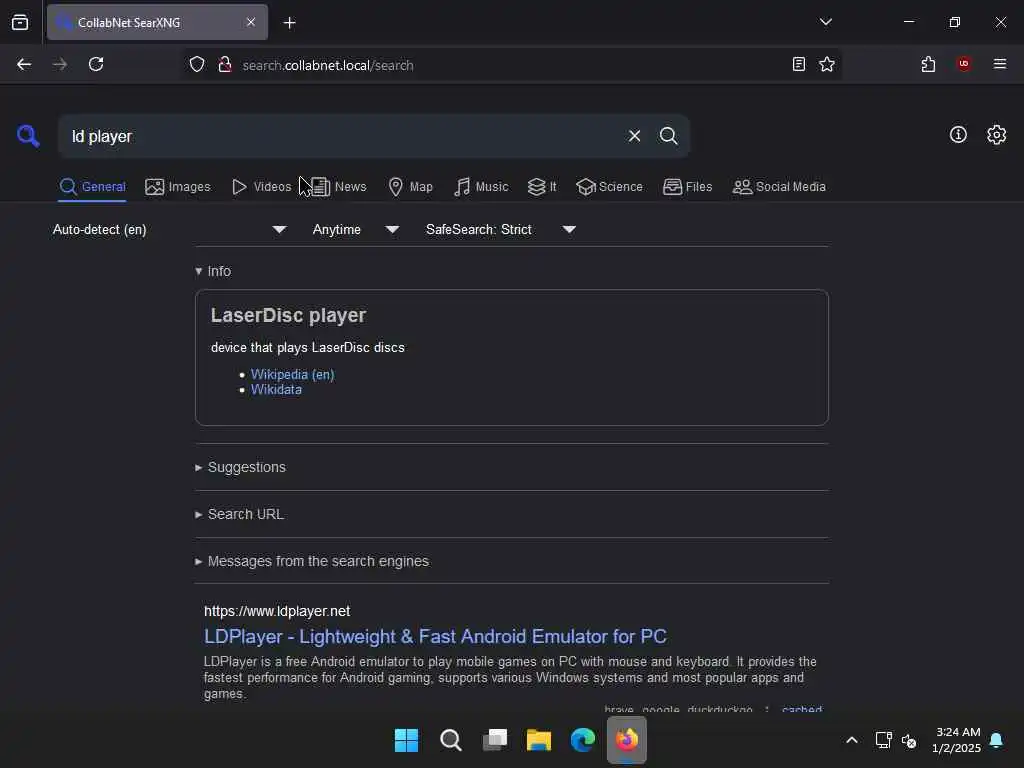
Task: Reload the current page
Action: (x=96, y=64)
